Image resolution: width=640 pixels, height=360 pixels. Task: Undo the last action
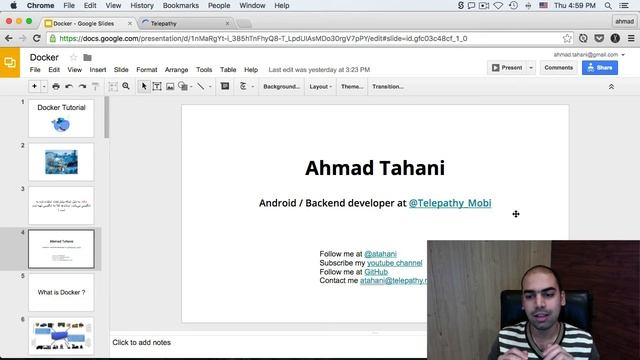pos(69,87)
